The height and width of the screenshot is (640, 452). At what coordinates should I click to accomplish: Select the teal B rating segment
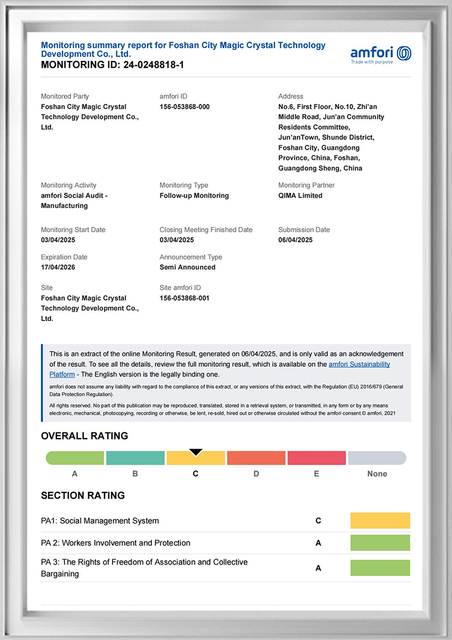click(x=135, y=458)
